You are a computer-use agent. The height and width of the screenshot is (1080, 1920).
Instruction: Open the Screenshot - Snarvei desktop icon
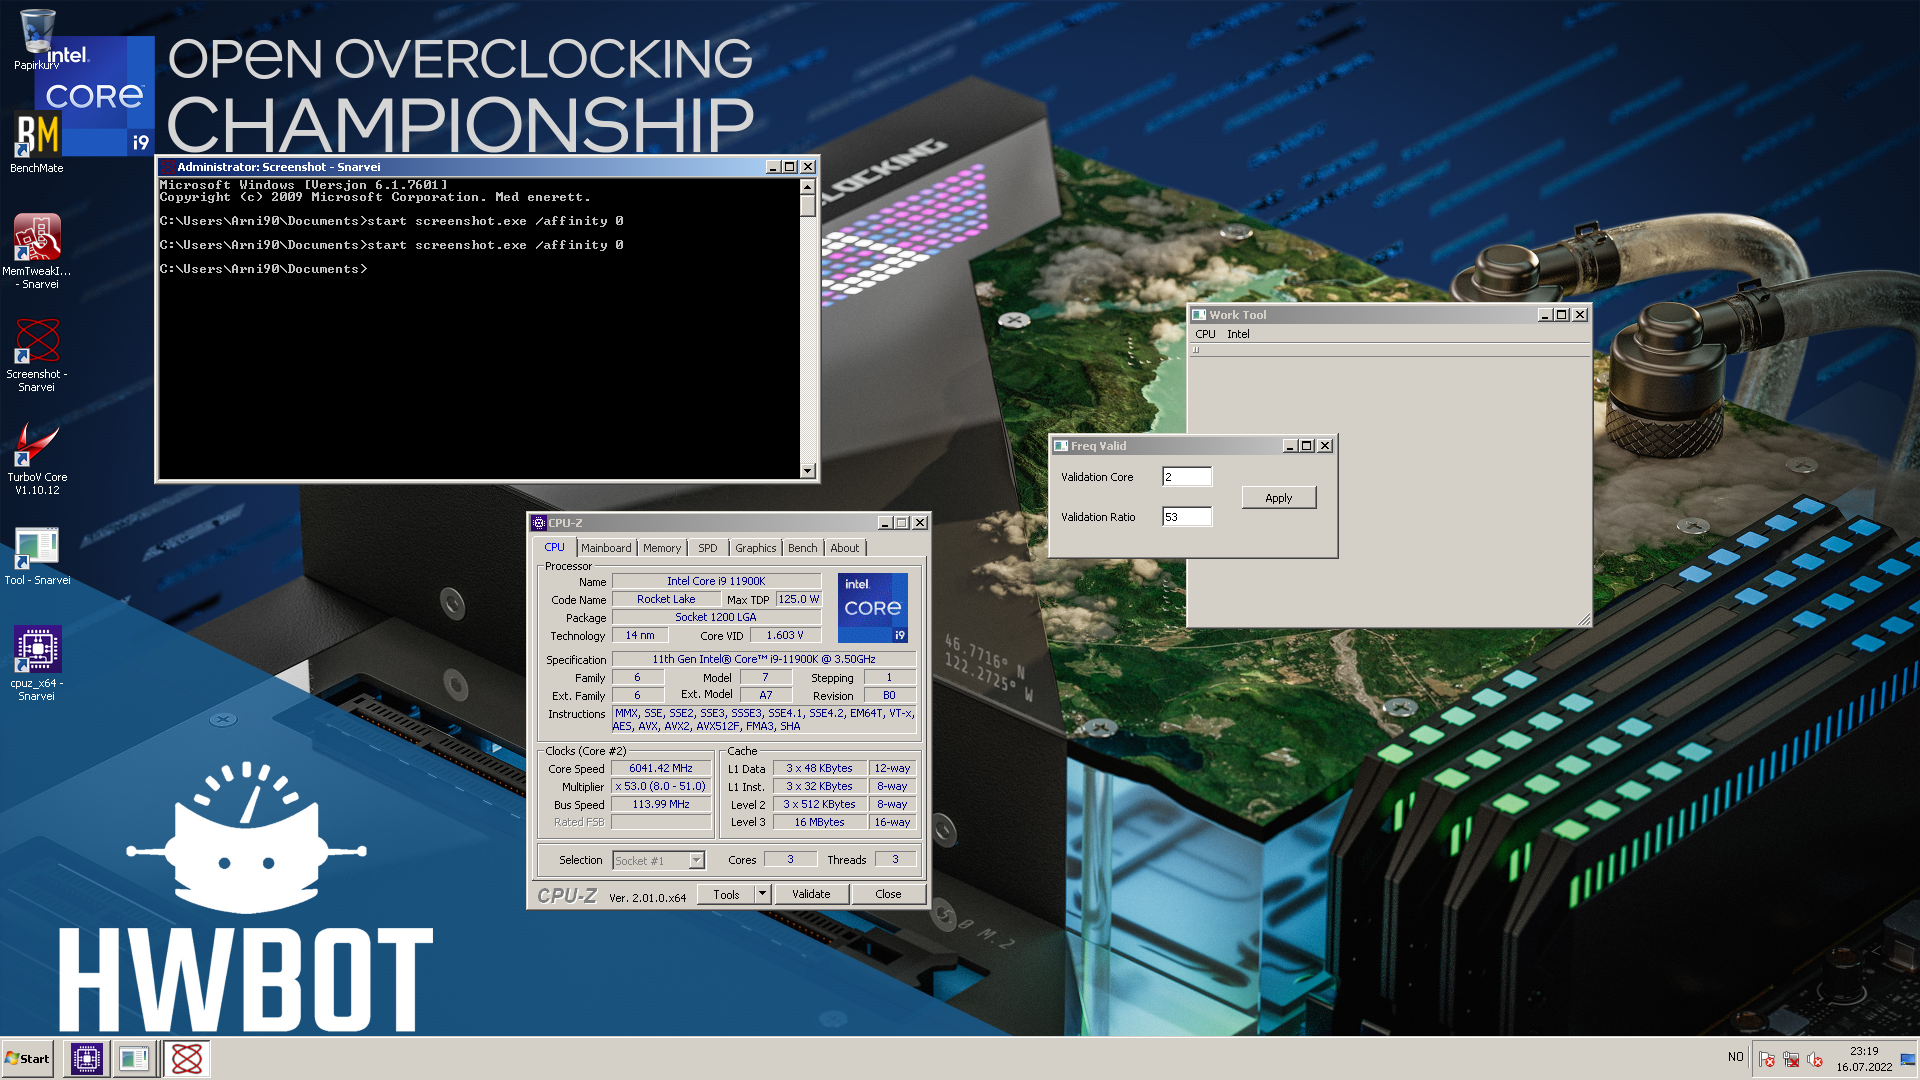[x=37, y=354]
